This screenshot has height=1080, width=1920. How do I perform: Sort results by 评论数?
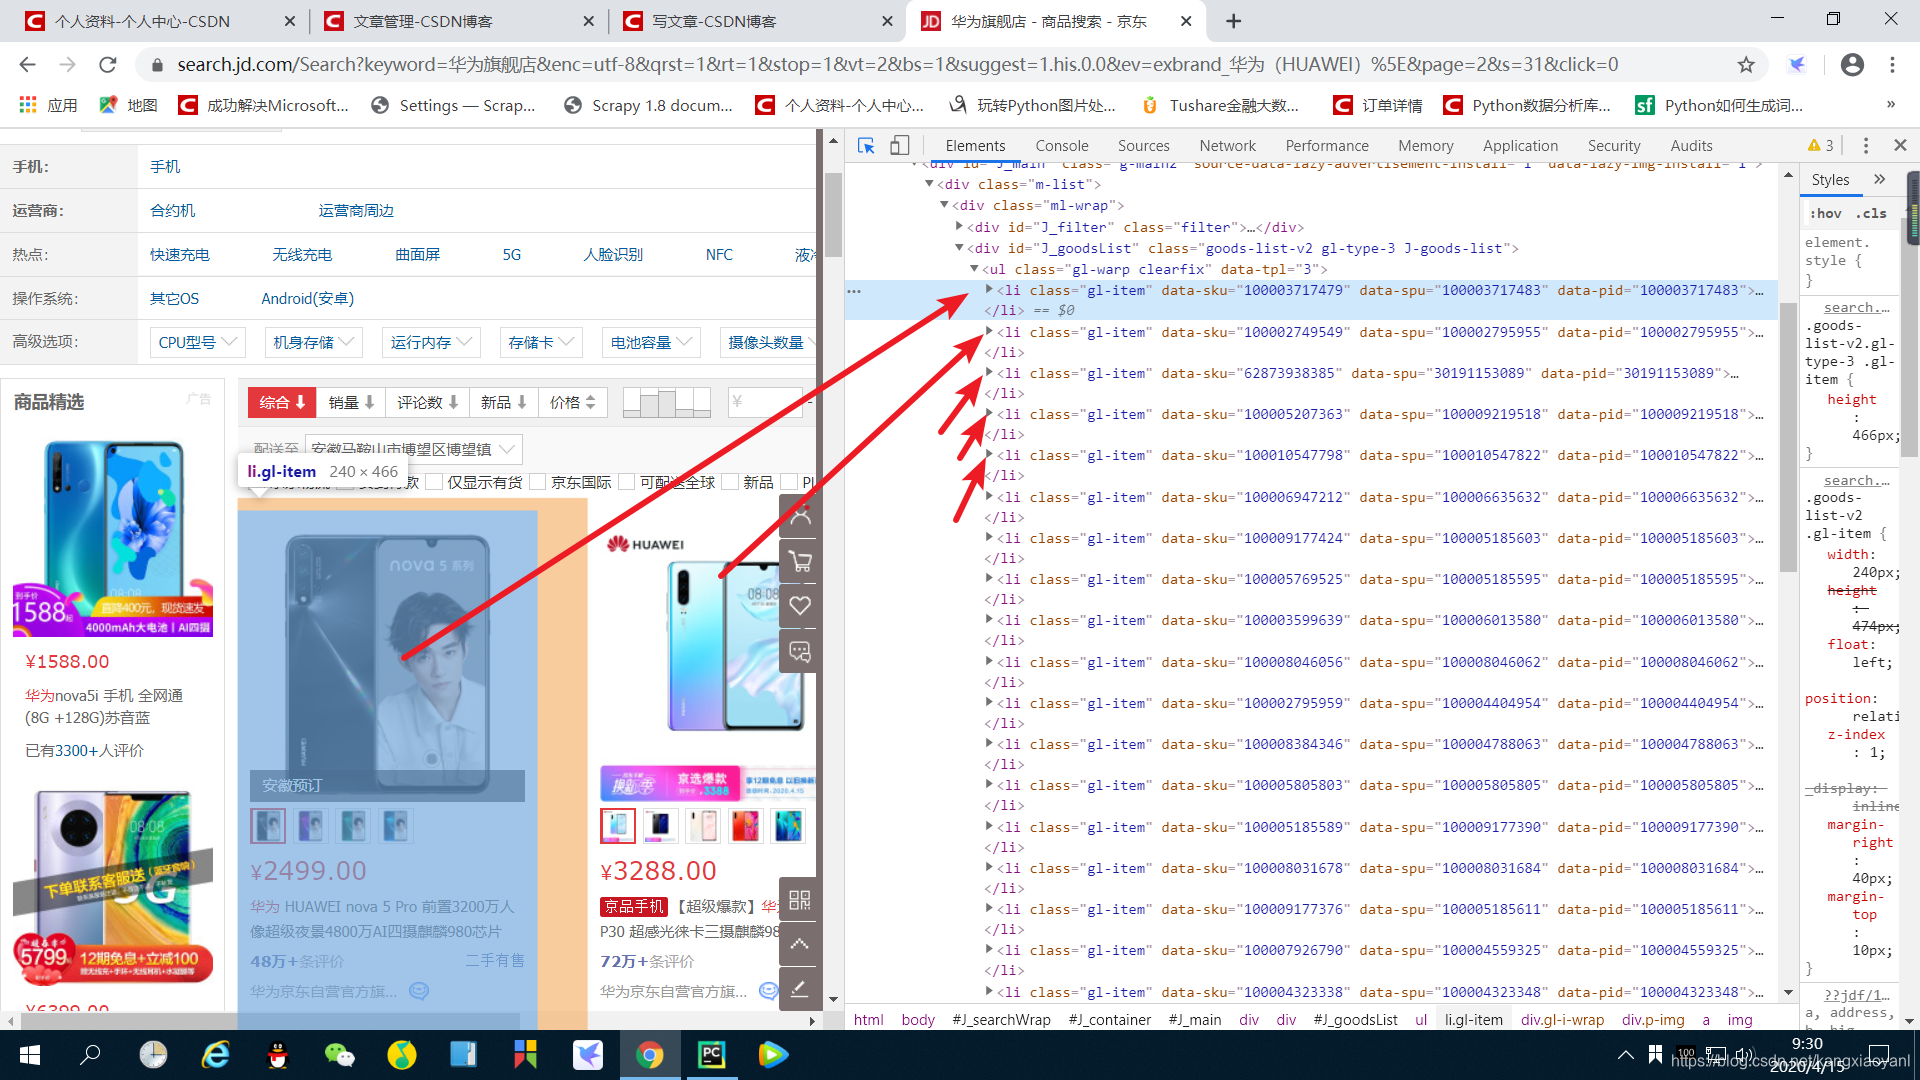pos(428,402)
